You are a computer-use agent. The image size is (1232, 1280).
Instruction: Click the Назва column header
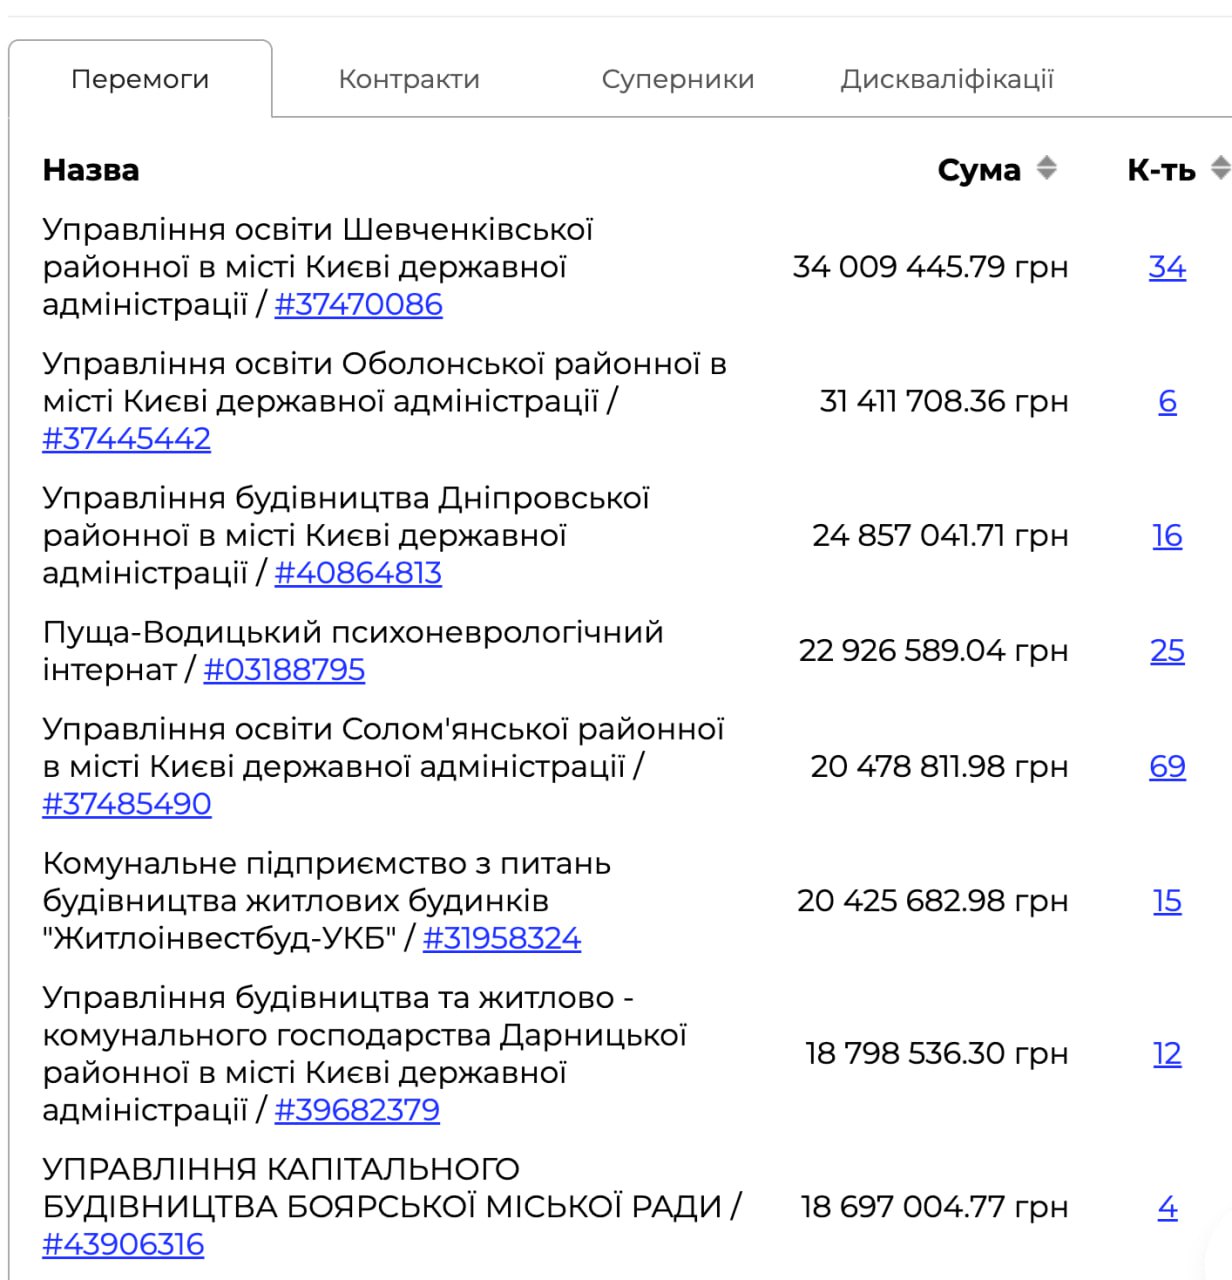point(91,170)
